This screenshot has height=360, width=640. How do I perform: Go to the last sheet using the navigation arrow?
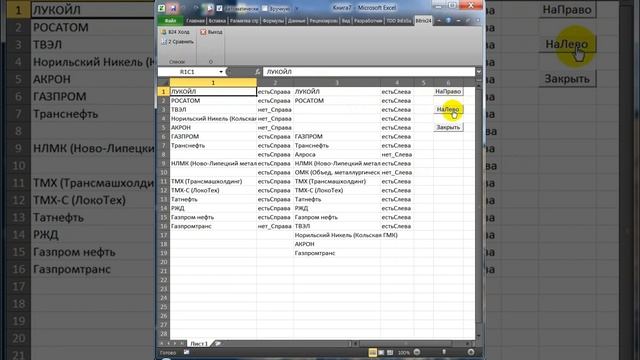coord(182,344)
